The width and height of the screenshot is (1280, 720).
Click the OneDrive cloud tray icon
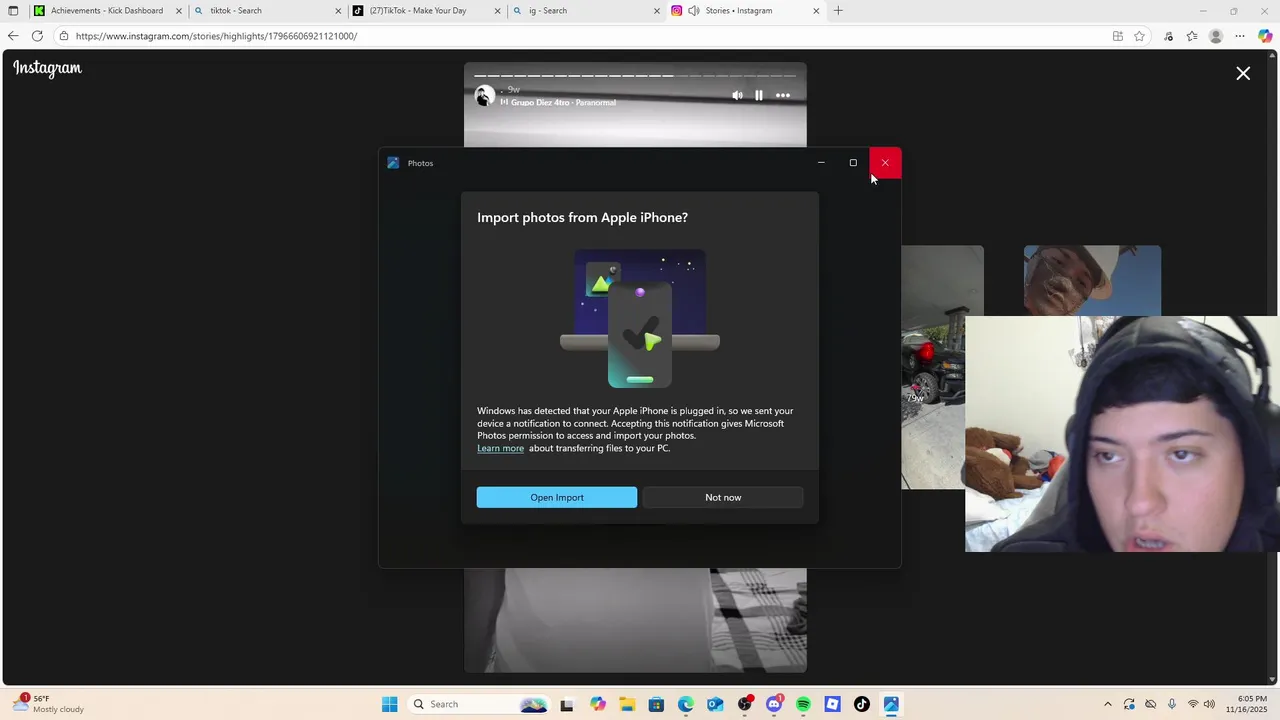coord(1150,704)
